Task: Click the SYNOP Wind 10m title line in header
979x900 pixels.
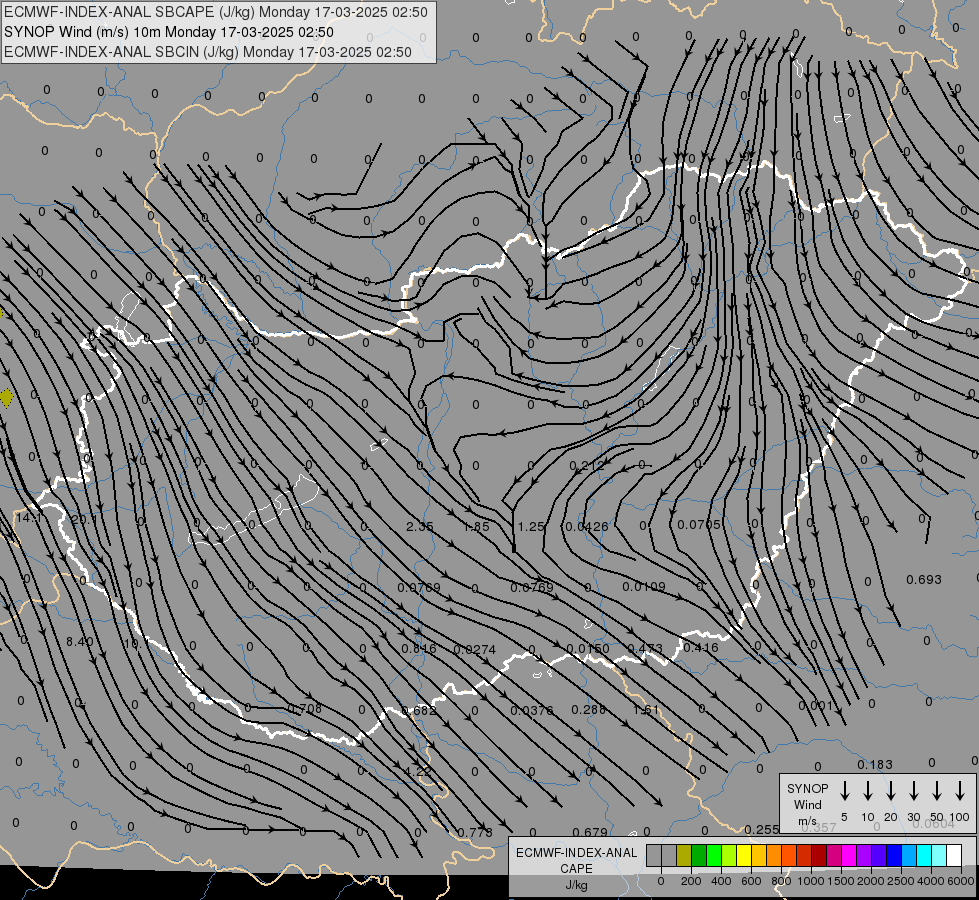Action: (x=169, y=32)
